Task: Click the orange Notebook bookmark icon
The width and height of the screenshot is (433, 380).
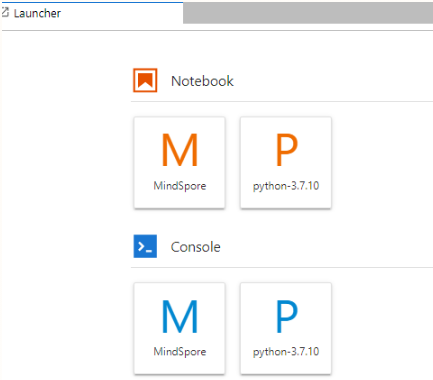Action: [x=145, y=80]
